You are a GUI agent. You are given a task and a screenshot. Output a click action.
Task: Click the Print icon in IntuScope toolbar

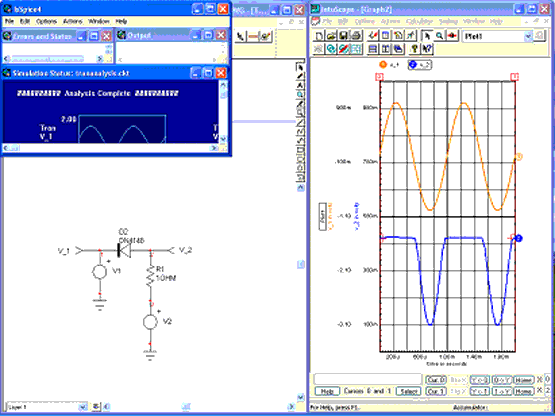[356, 36]
